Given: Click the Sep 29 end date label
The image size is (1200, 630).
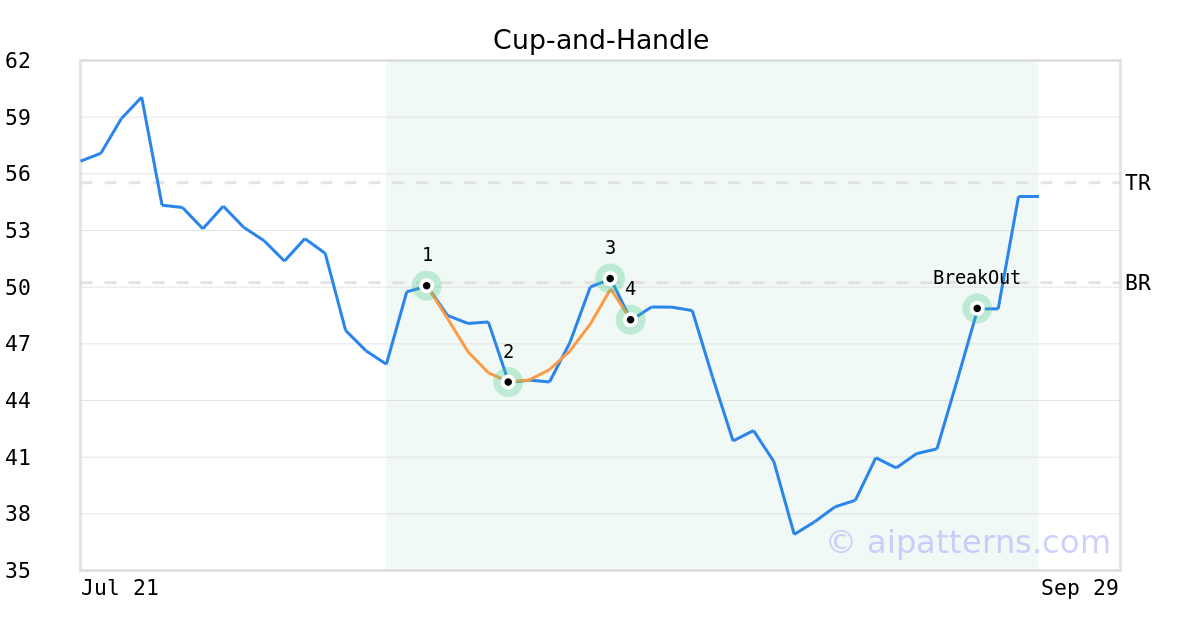Looking at the screenshot, I should pos(1080,588).
